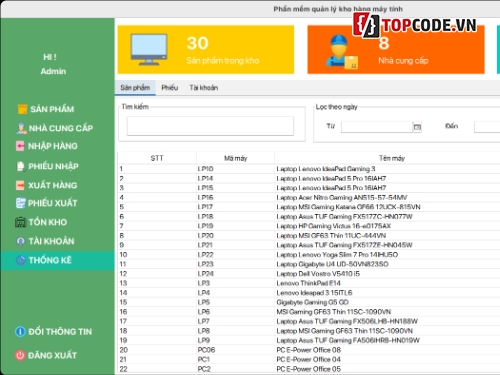The image size is (500, 375).
Task: Select row Laptop MSI Gaming GF63 Thin 11SC-1090VN
Action: point(309,331)
